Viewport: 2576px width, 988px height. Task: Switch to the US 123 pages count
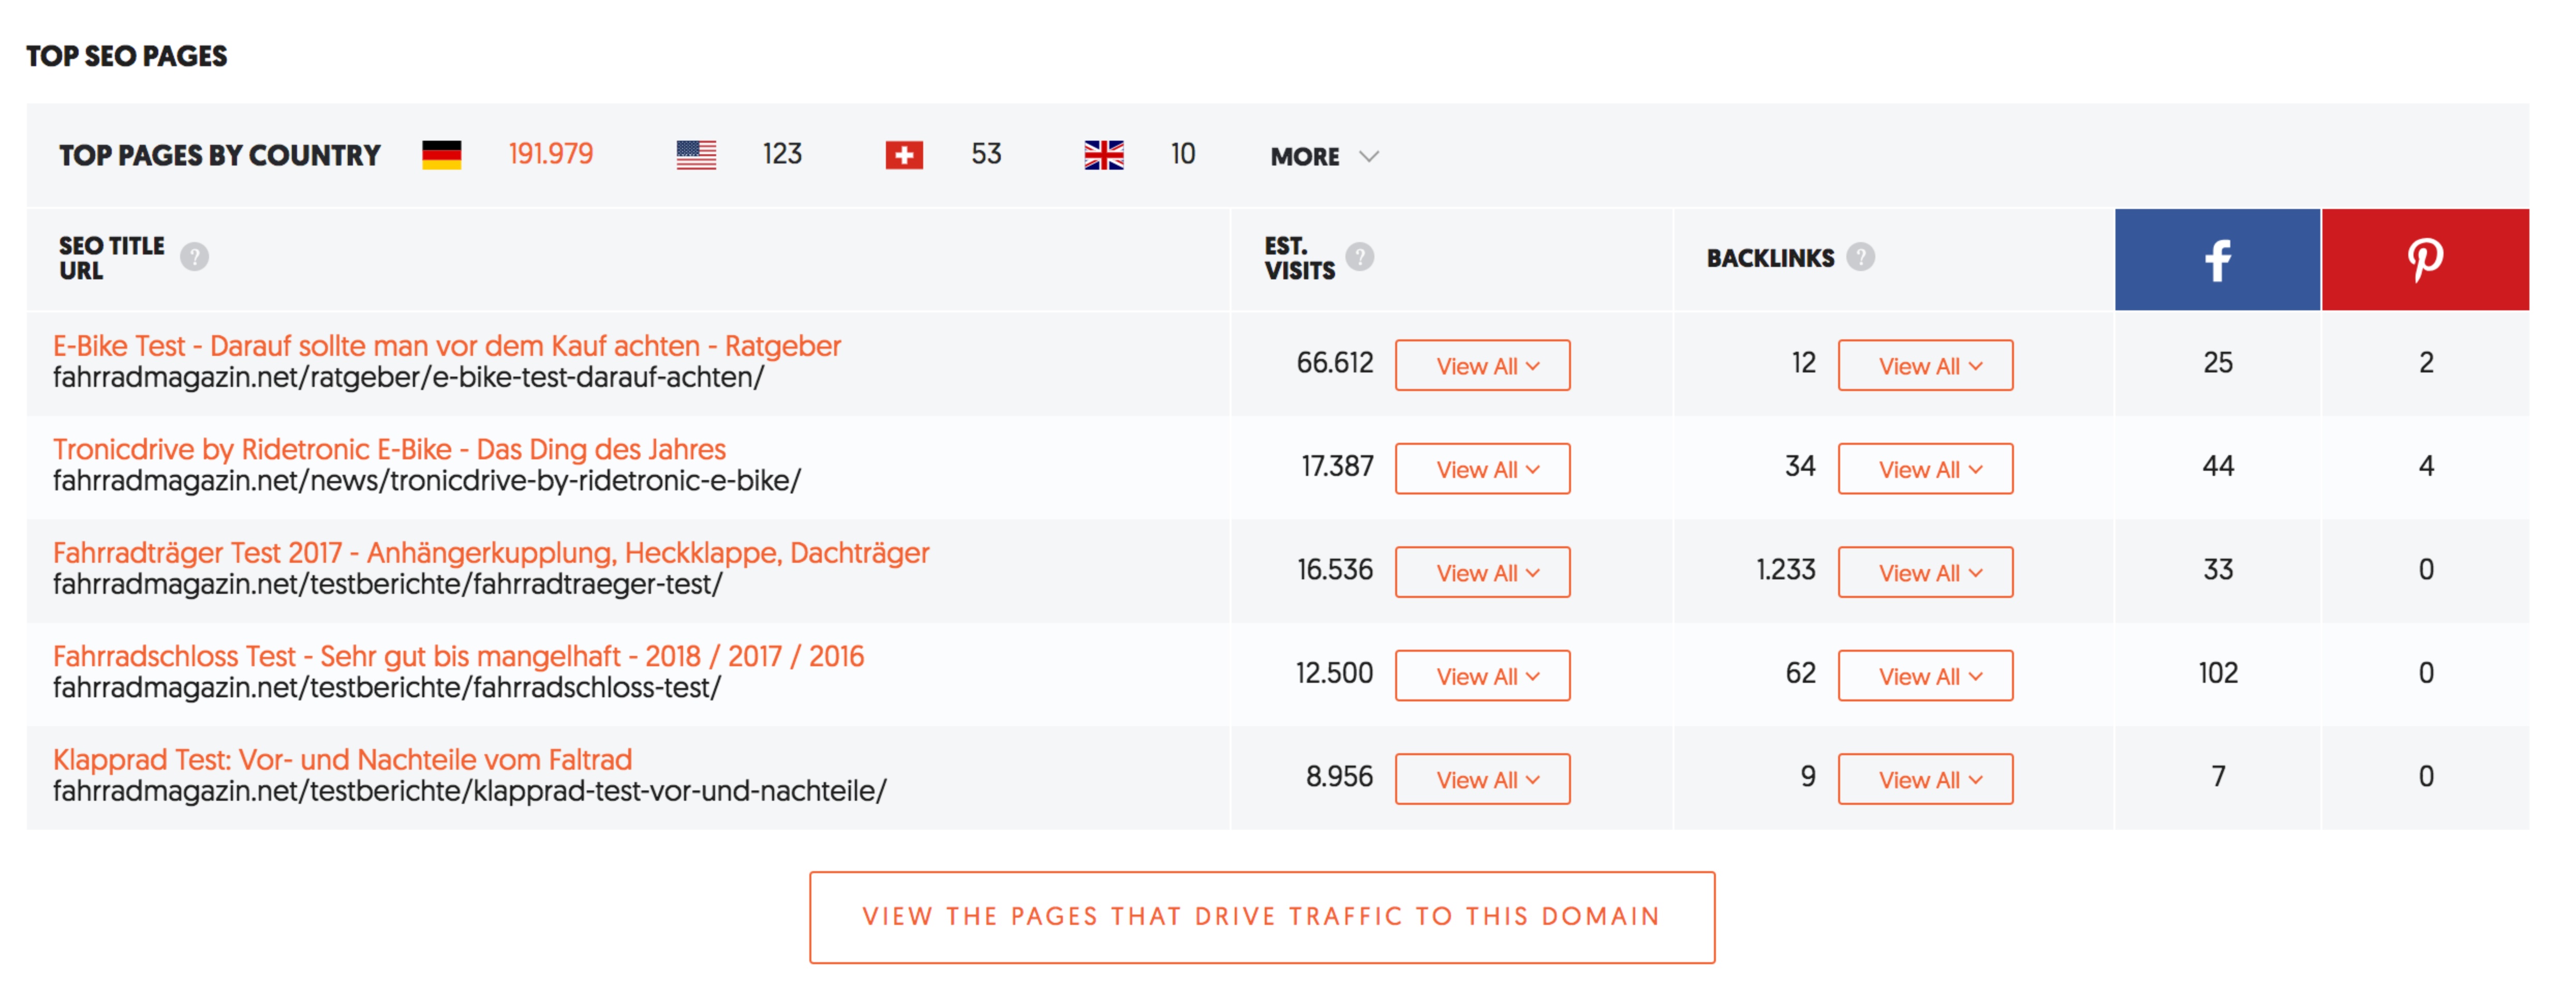click(782, 154)
